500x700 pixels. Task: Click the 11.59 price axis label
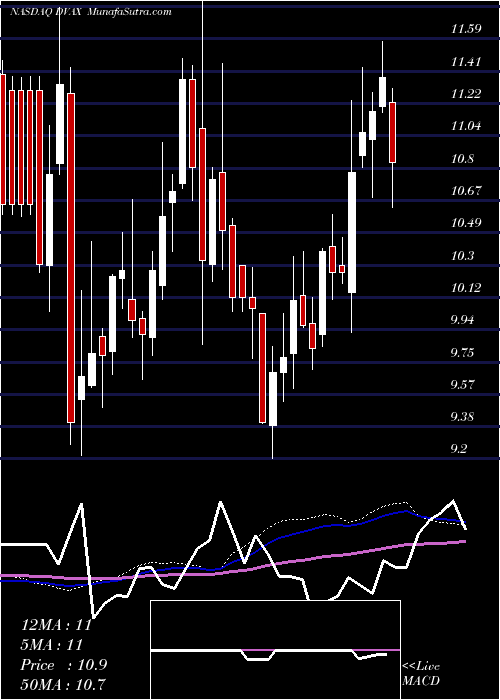(x=466, y=29)
